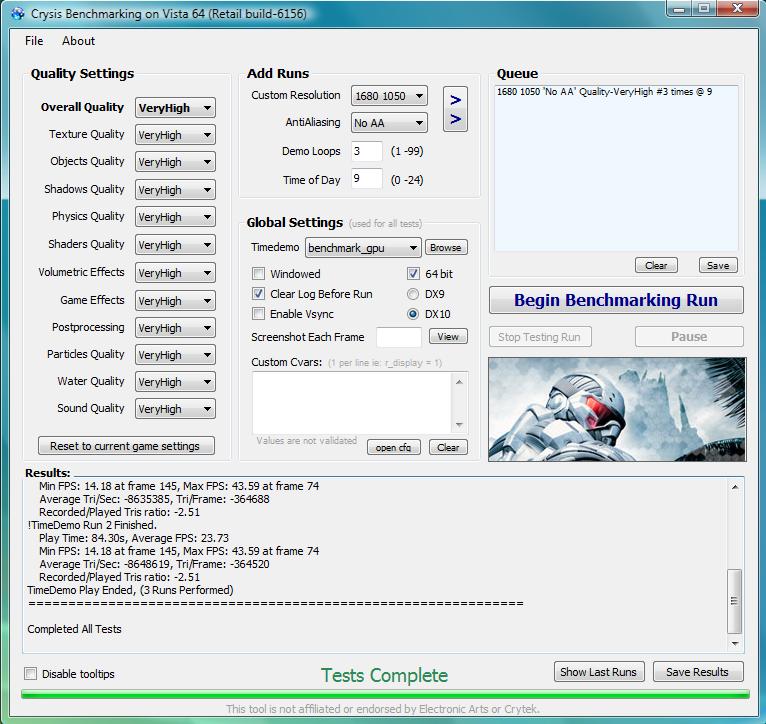Viewport: 766px width, 724px height.
Task: Click 'Tests Complete' status text
Action: [384, 675]
